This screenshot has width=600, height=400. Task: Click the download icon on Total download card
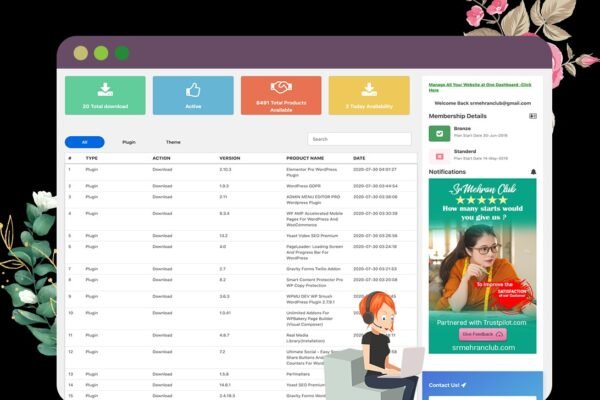[105, 89]
